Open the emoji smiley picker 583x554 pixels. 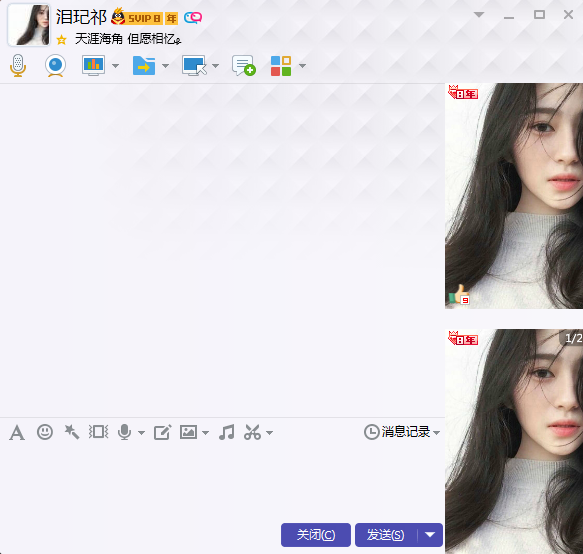(45, 432)
